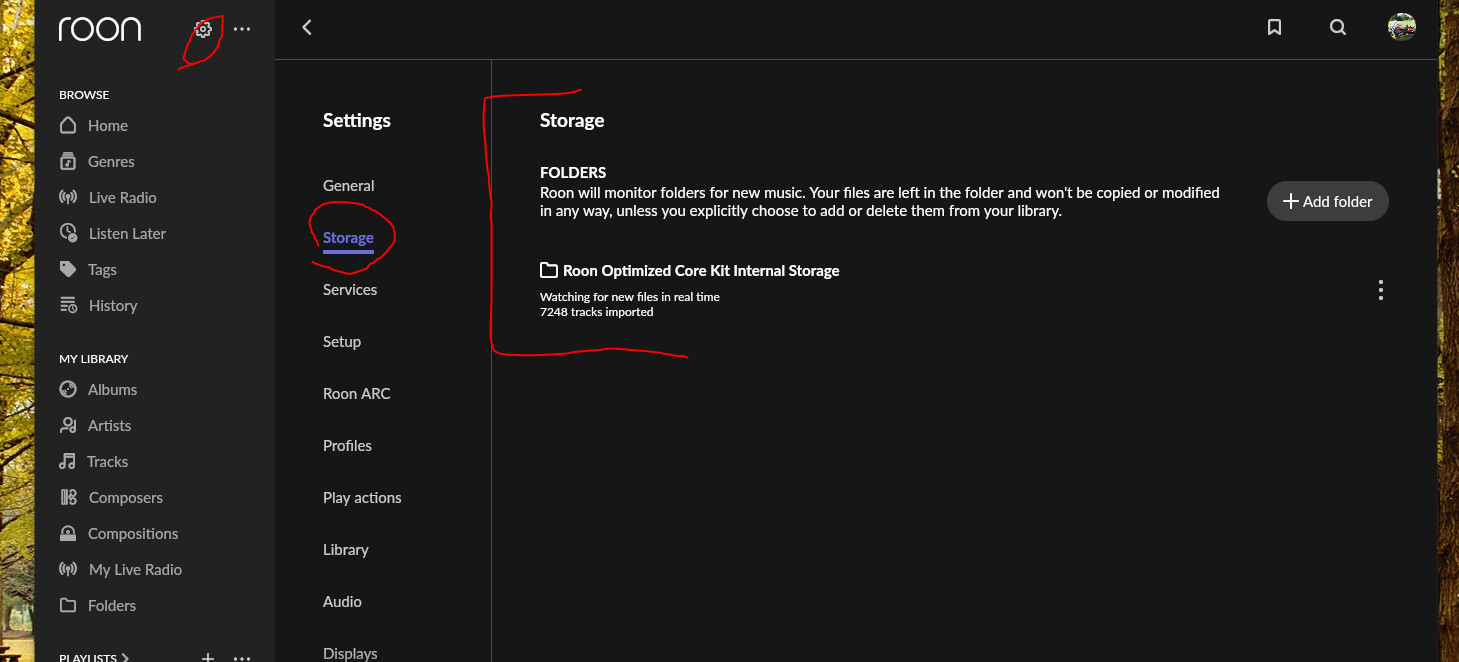Click the Roon logo
Screen dimensions: 1459x662
coord(100,29)
